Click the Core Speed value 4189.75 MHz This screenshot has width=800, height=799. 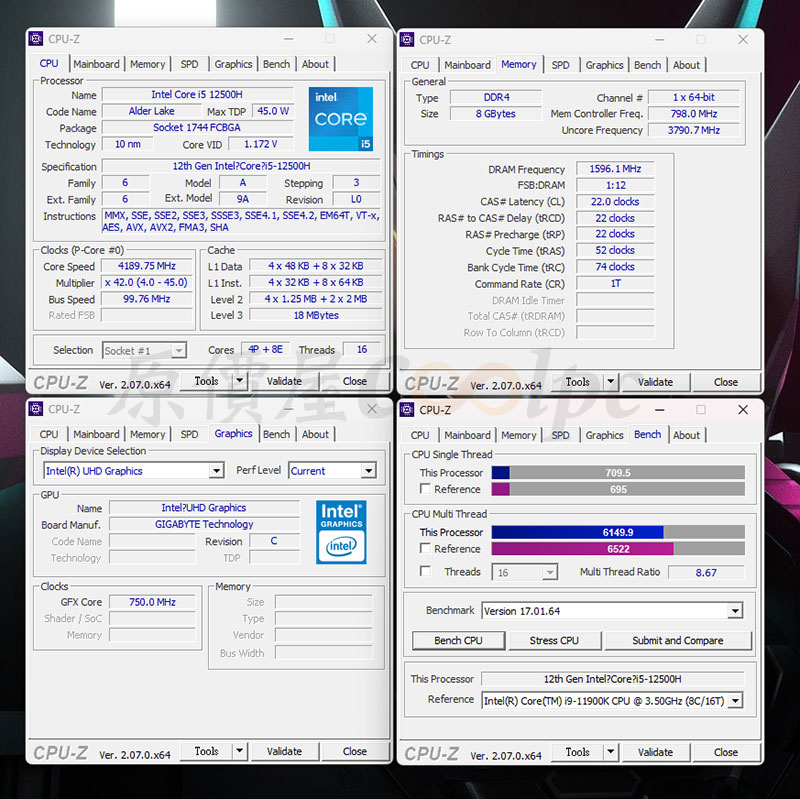pos(146,266)
